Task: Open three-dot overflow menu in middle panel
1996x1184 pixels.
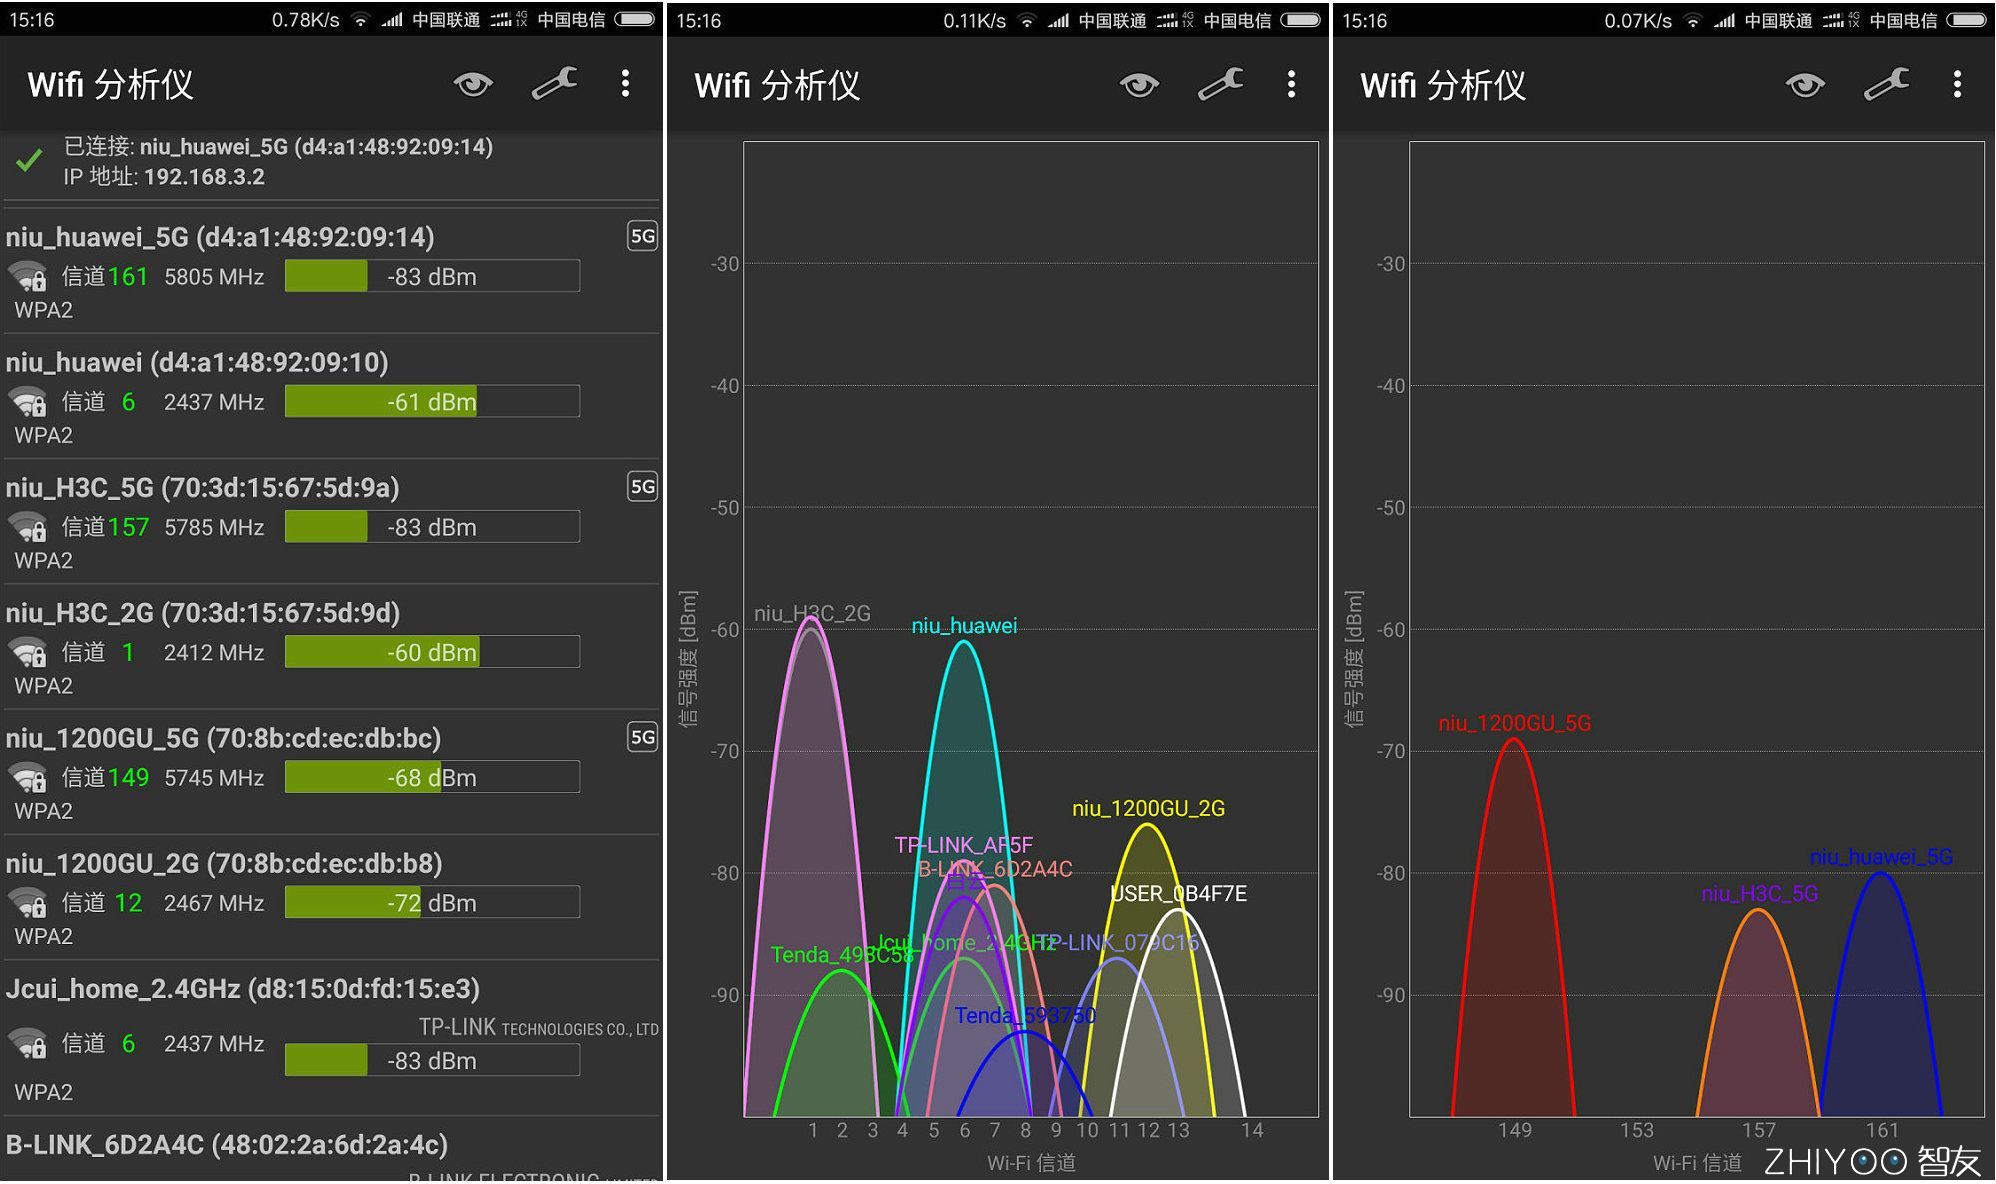Action: [x=1292, y=85]
